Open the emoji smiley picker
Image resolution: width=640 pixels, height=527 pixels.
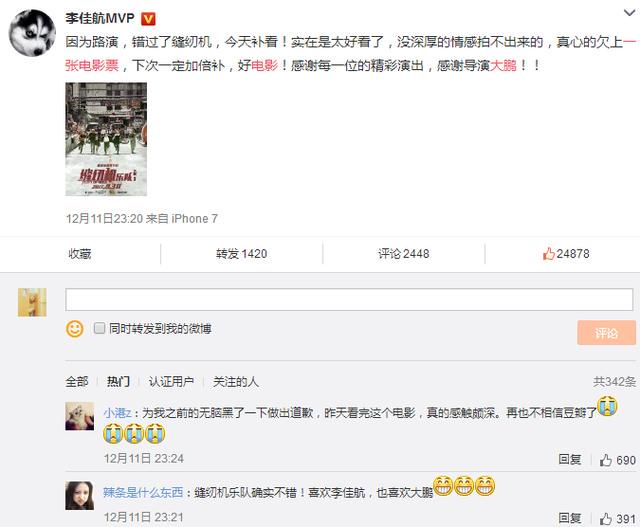click(75, 329)
